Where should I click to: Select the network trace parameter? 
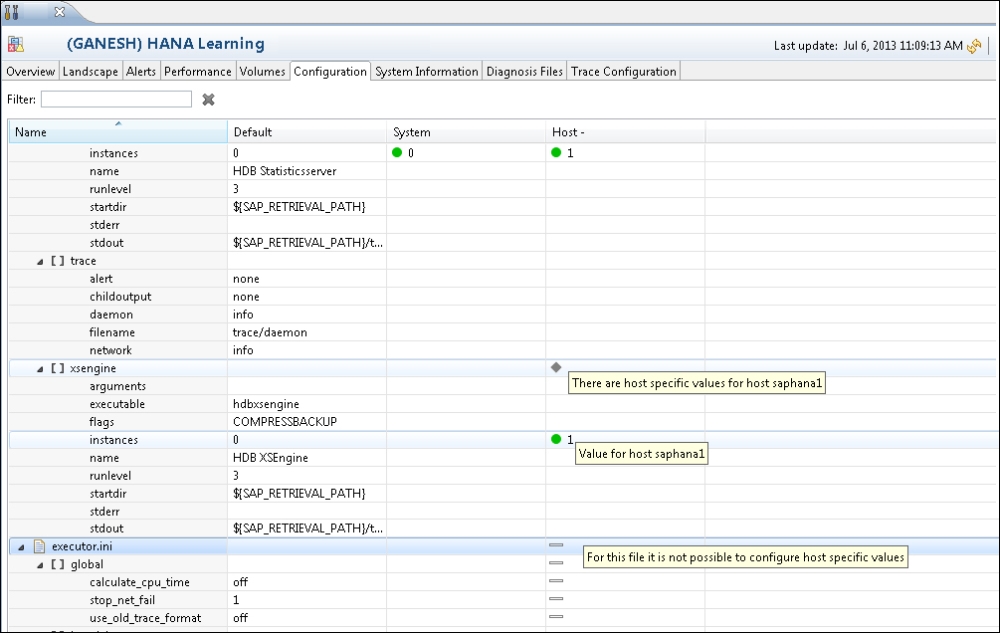pos(504,350)
